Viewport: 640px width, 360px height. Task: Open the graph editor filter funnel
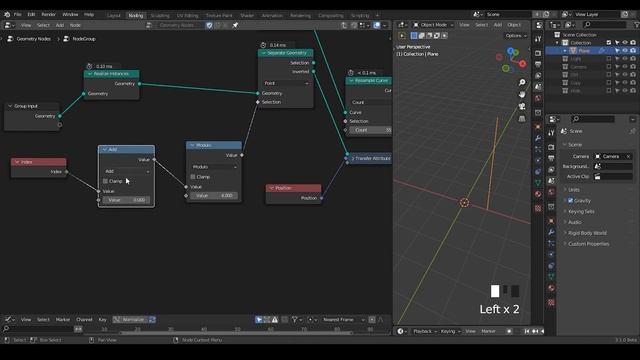point(295,320)
